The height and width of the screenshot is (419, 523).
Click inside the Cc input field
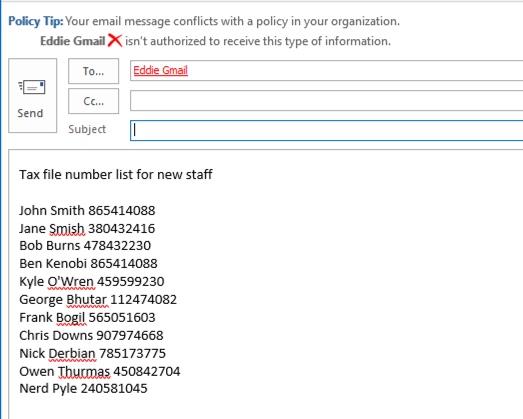(327, 100)
